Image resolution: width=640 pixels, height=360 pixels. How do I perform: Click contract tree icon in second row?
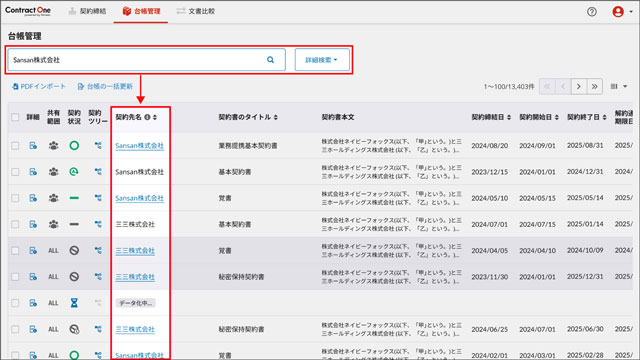click(x=98, y=171)
